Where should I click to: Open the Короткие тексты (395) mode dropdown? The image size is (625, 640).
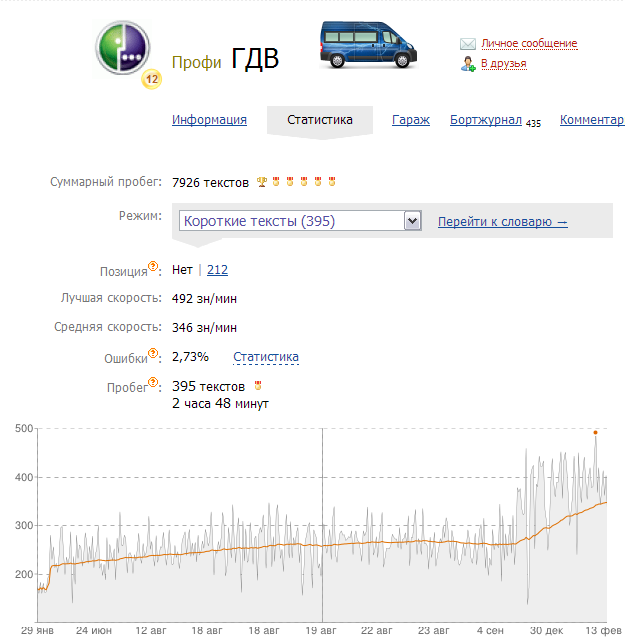point(300,221)
